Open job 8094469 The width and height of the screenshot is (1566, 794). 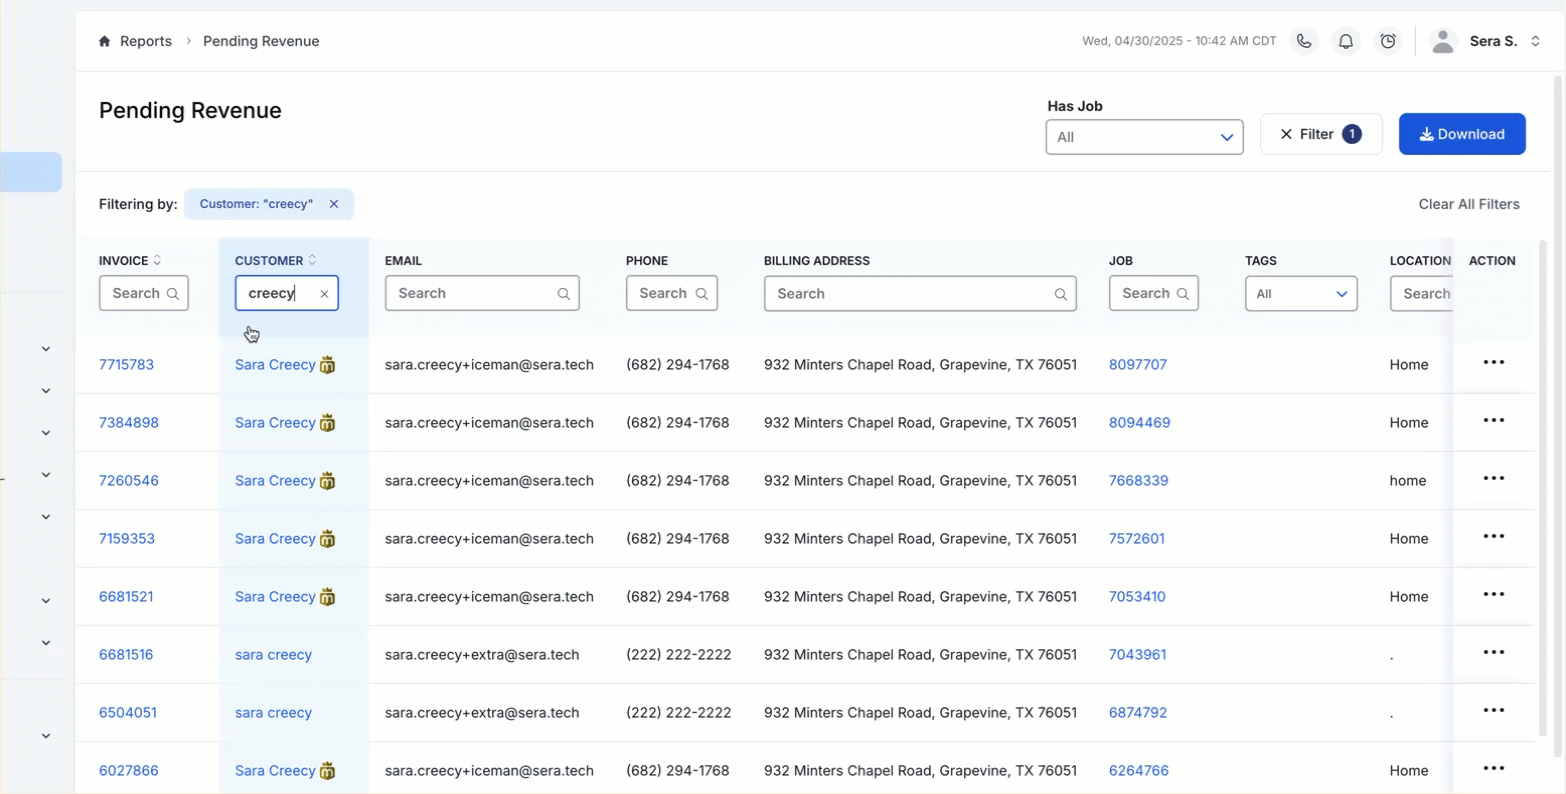[x=1140, y=422]
